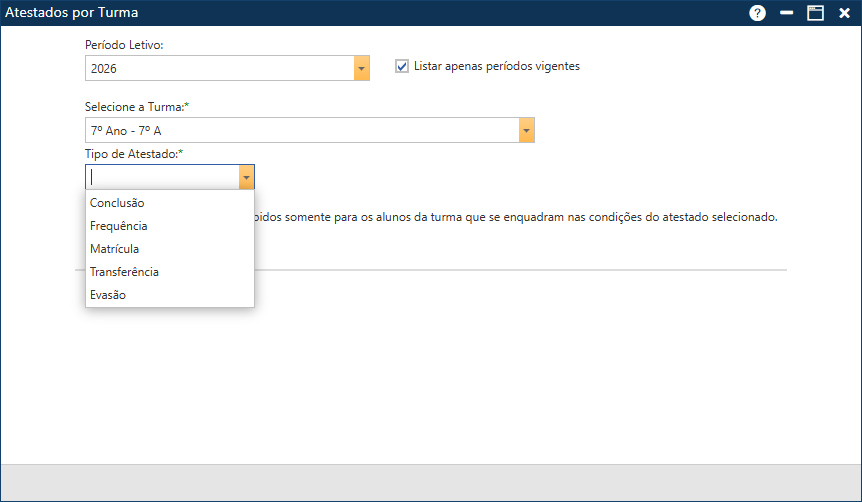Close the Atestados por Turma window

click(x=845, y=13)
